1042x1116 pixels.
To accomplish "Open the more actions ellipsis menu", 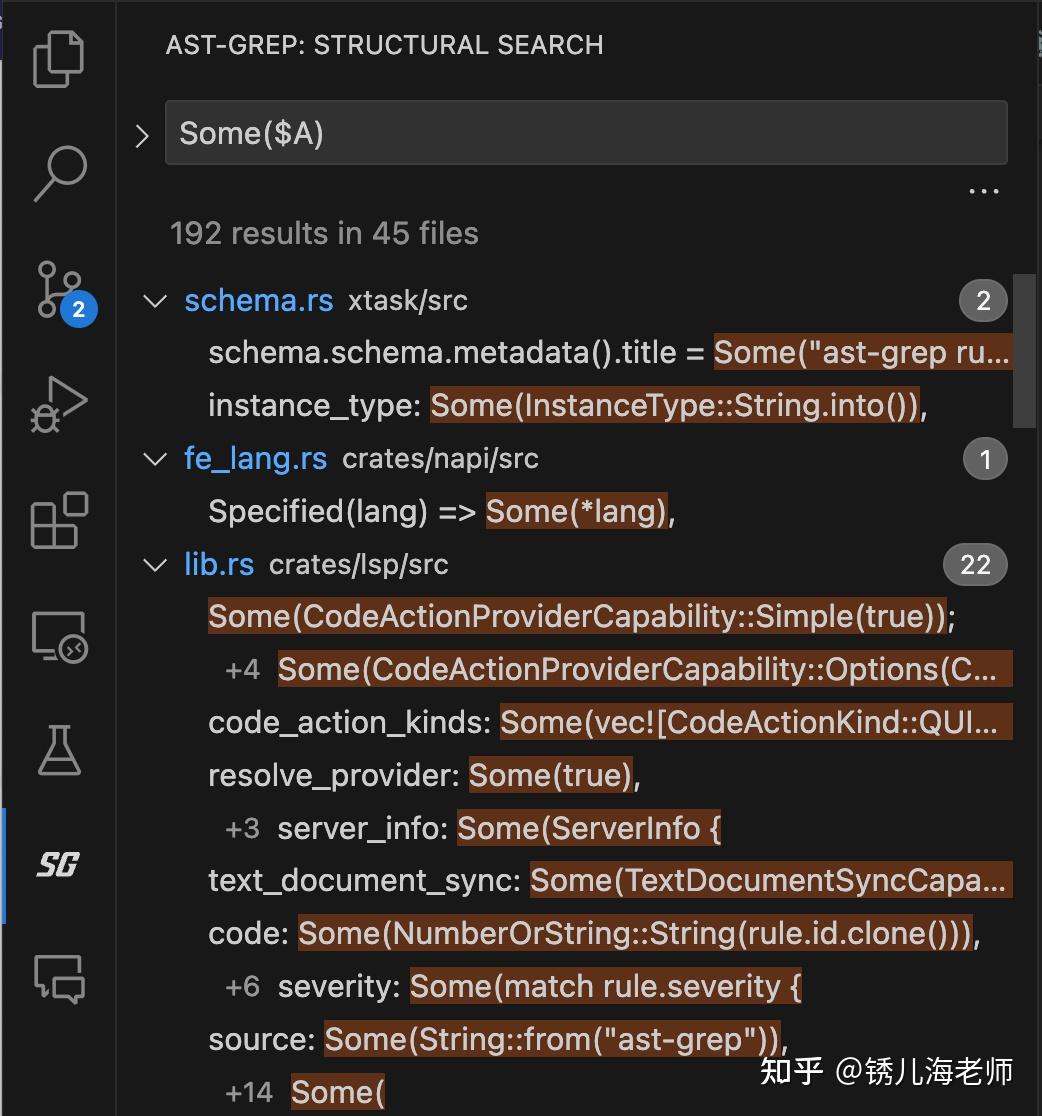I will coord(983,191).
